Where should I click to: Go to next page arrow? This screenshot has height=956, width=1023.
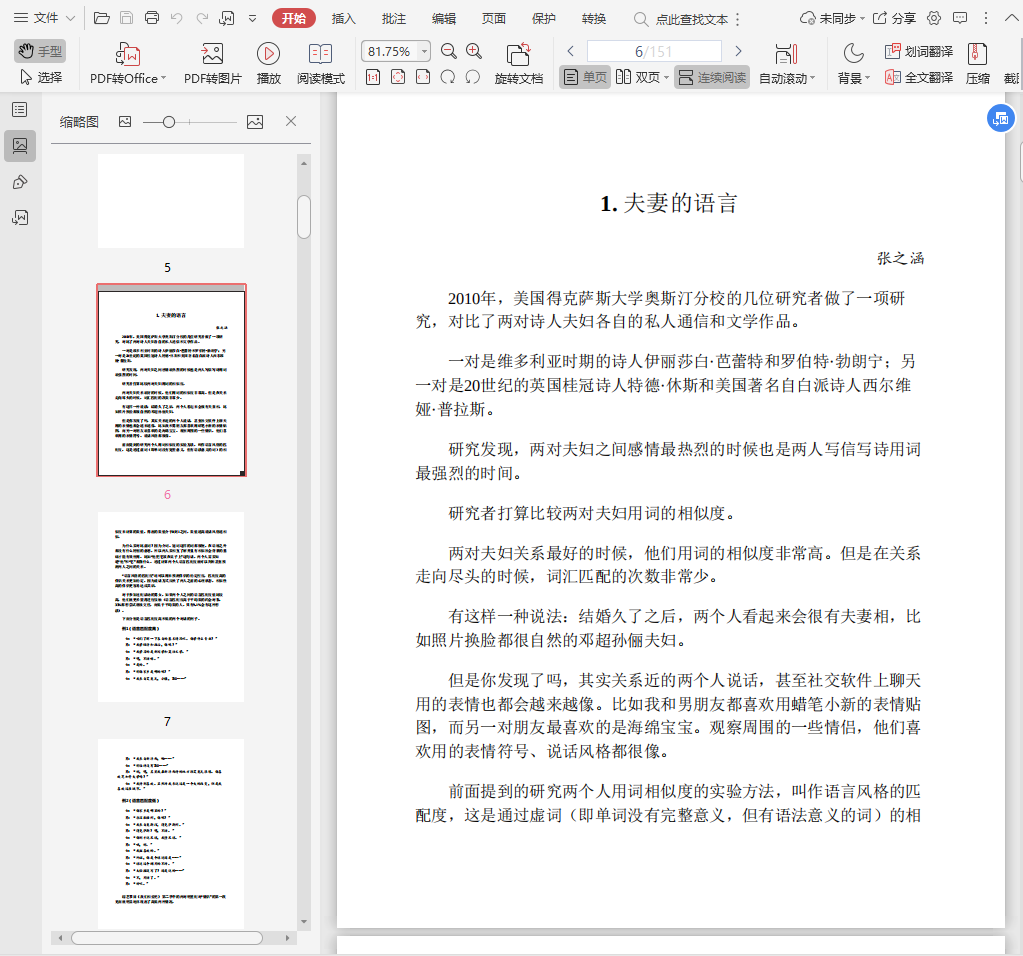tap(739, 51)
